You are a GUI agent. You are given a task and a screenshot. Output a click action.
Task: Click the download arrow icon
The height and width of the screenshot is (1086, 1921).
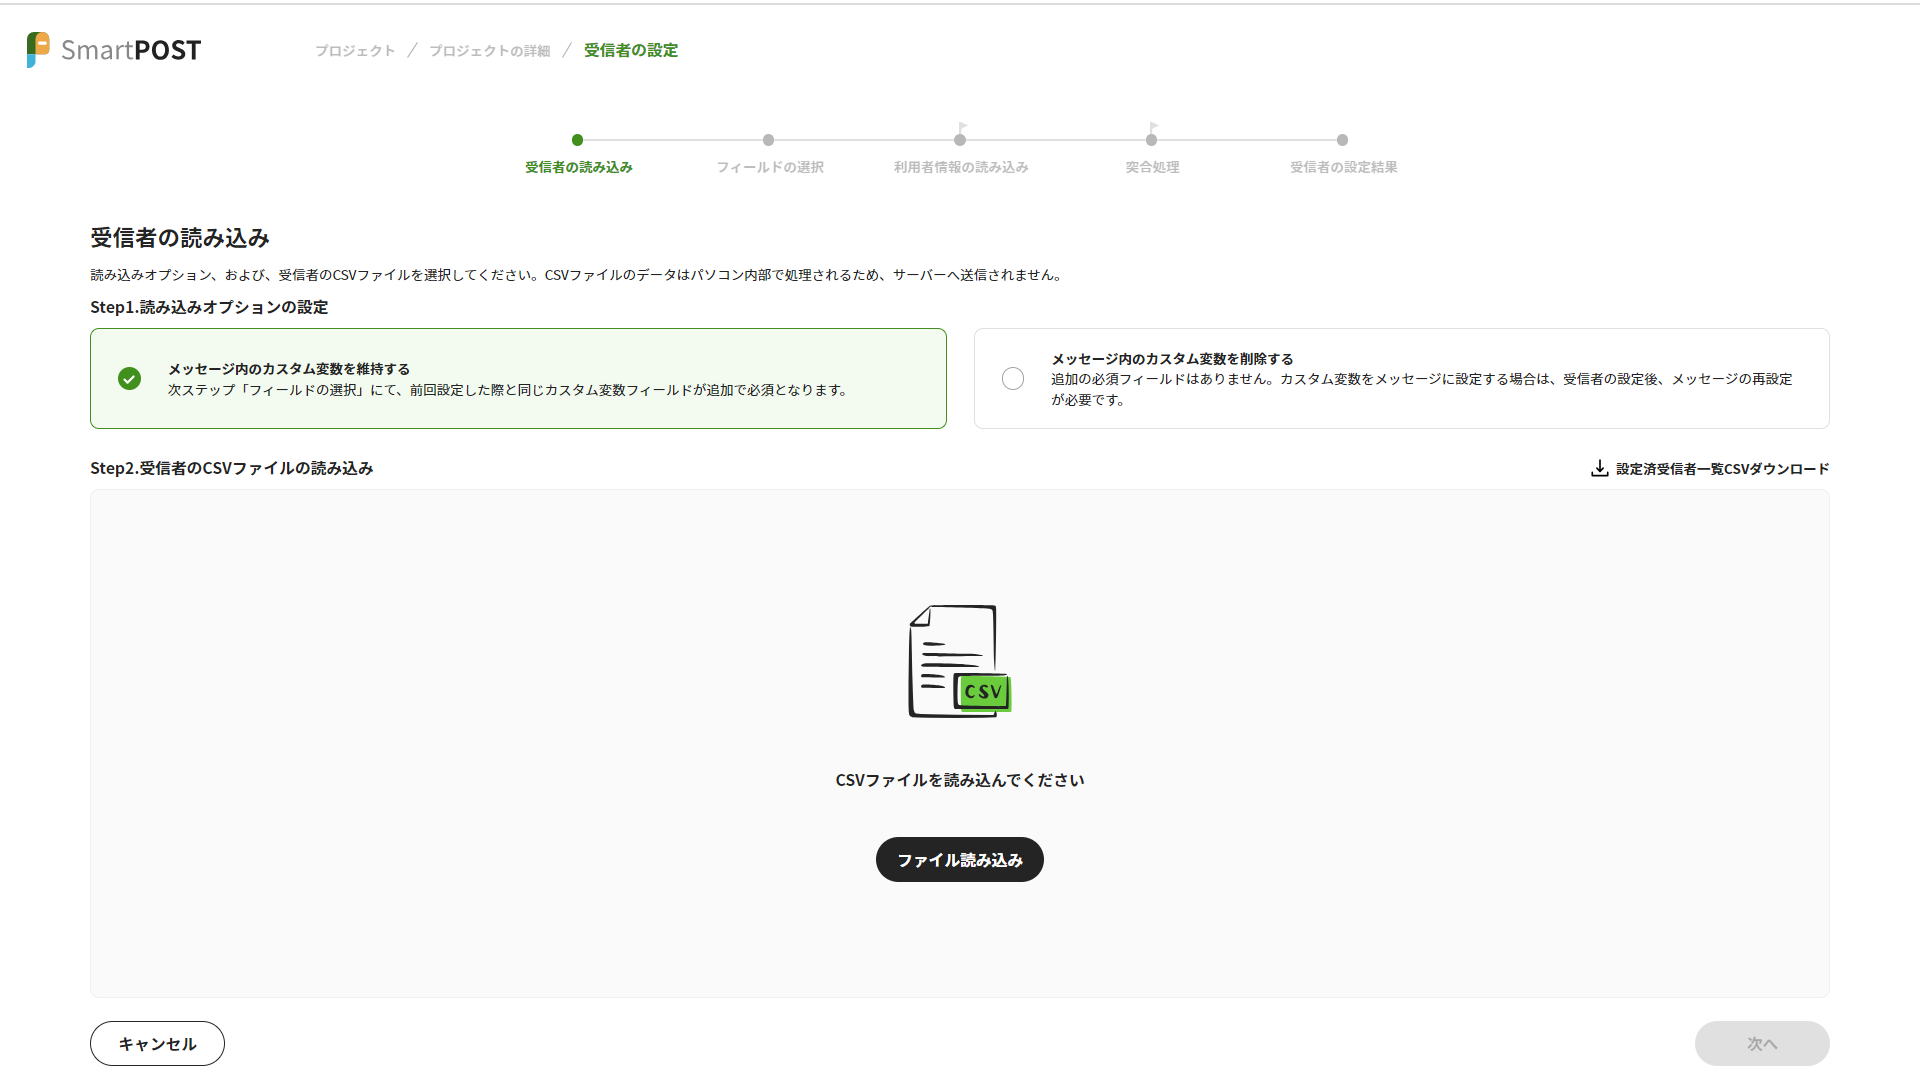pos(1599,468)
